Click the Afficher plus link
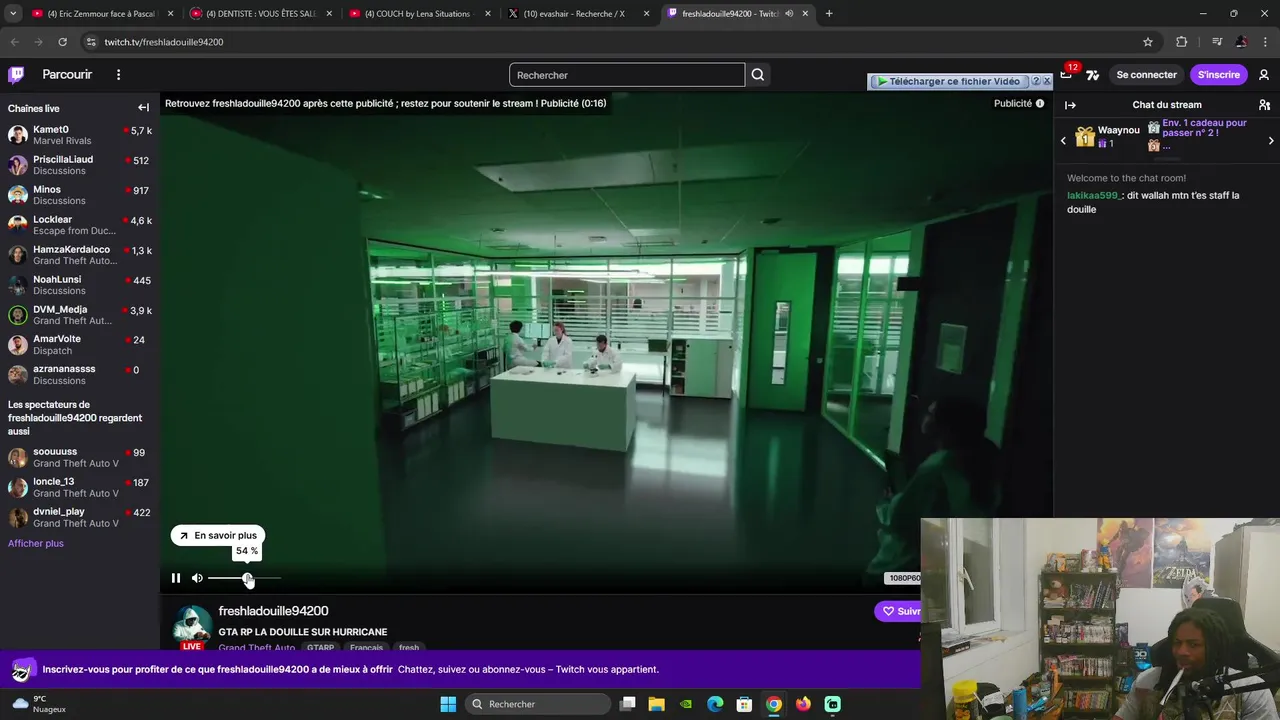The height and width of the screenshot is (720, 1280). tap(36, 544)
